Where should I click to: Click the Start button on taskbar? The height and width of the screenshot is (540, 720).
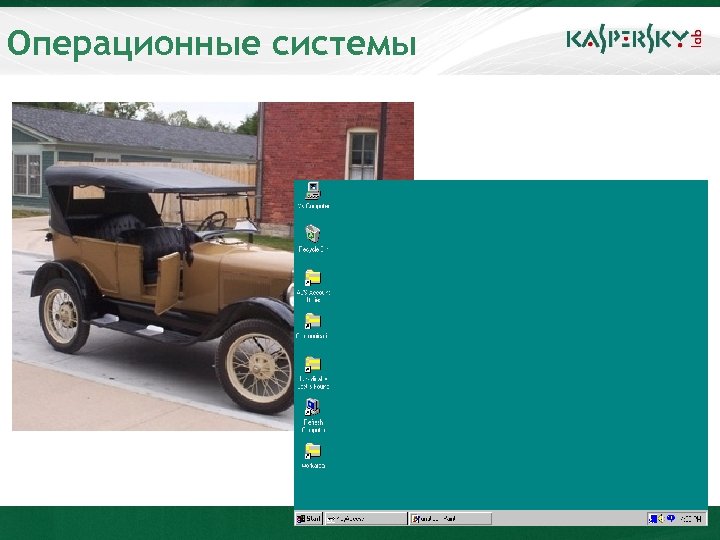[x=309, y=518]
